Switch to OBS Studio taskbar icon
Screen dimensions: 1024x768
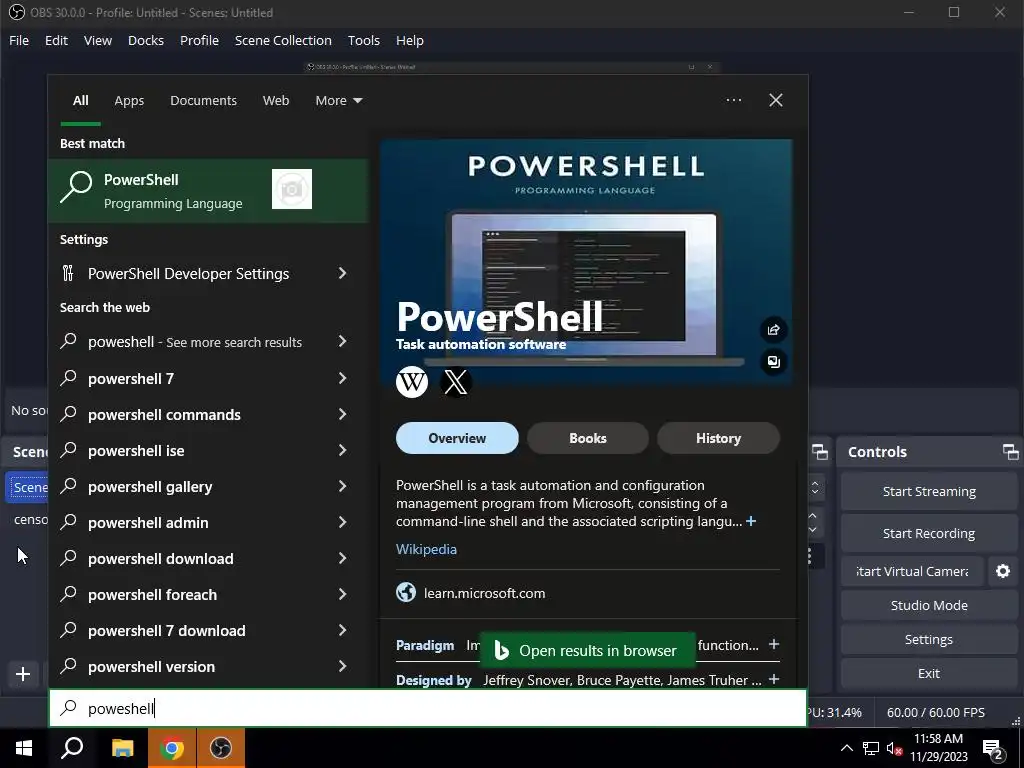pos(221,748)
